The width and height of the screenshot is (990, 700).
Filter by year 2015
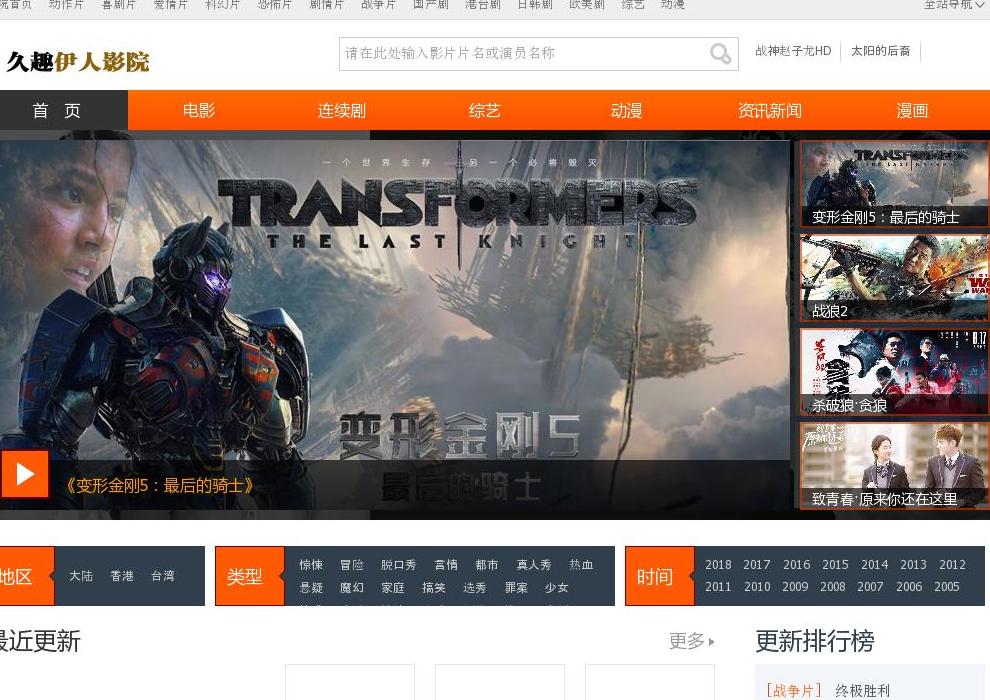point(835,564)
